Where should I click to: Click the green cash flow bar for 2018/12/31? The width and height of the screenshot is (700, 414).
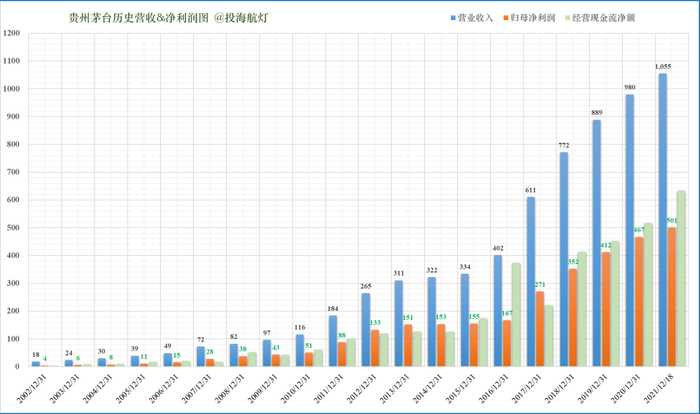point(582,309)
